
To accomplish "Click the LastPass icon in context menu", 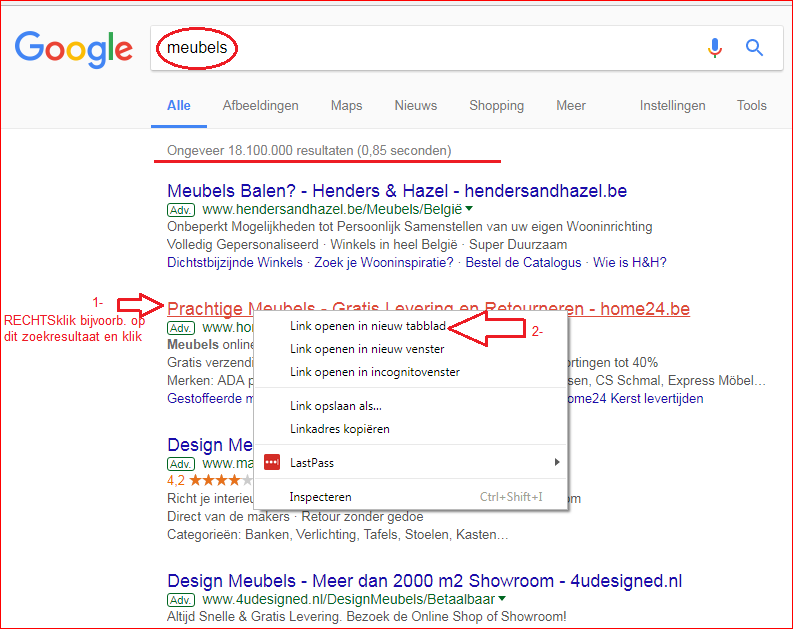I will tap(272, 462).
